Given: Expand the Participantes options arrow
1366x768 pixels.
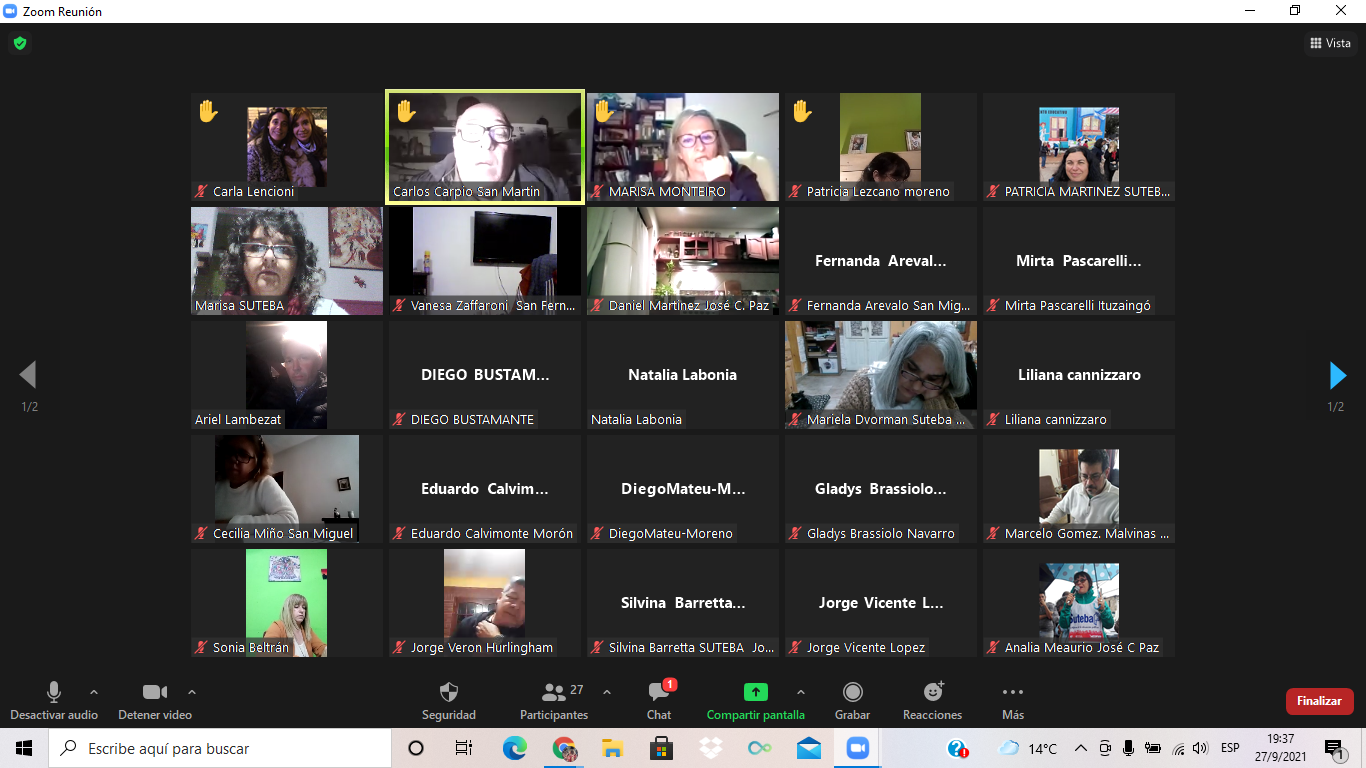Looking at the screenshot, I should [606, 691].
